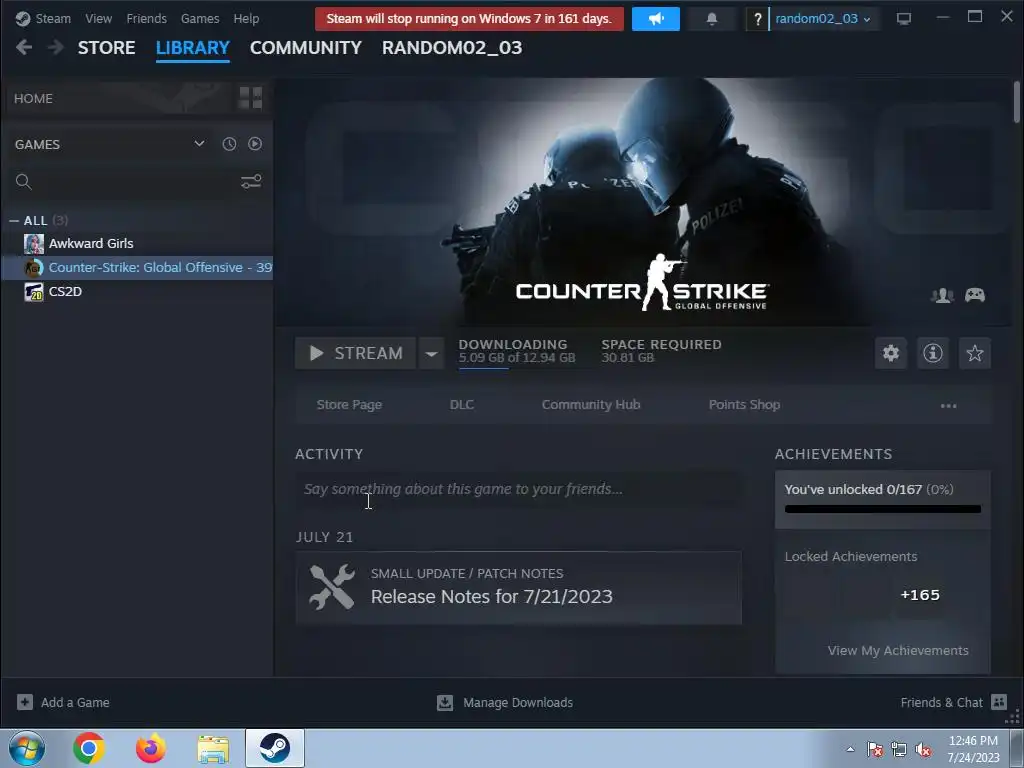1024x768 pixels.
Task: Click the achievements progress bar
Action: (x=883, y=509)
